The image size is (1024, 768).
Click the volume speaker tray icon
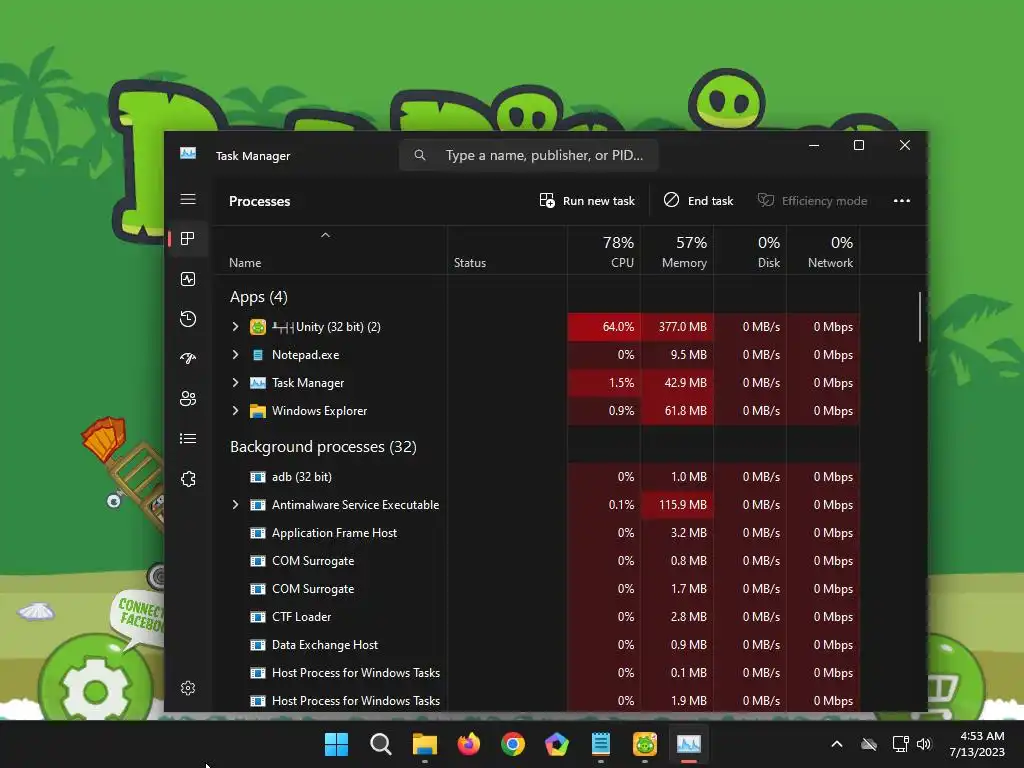pos(924,744)
